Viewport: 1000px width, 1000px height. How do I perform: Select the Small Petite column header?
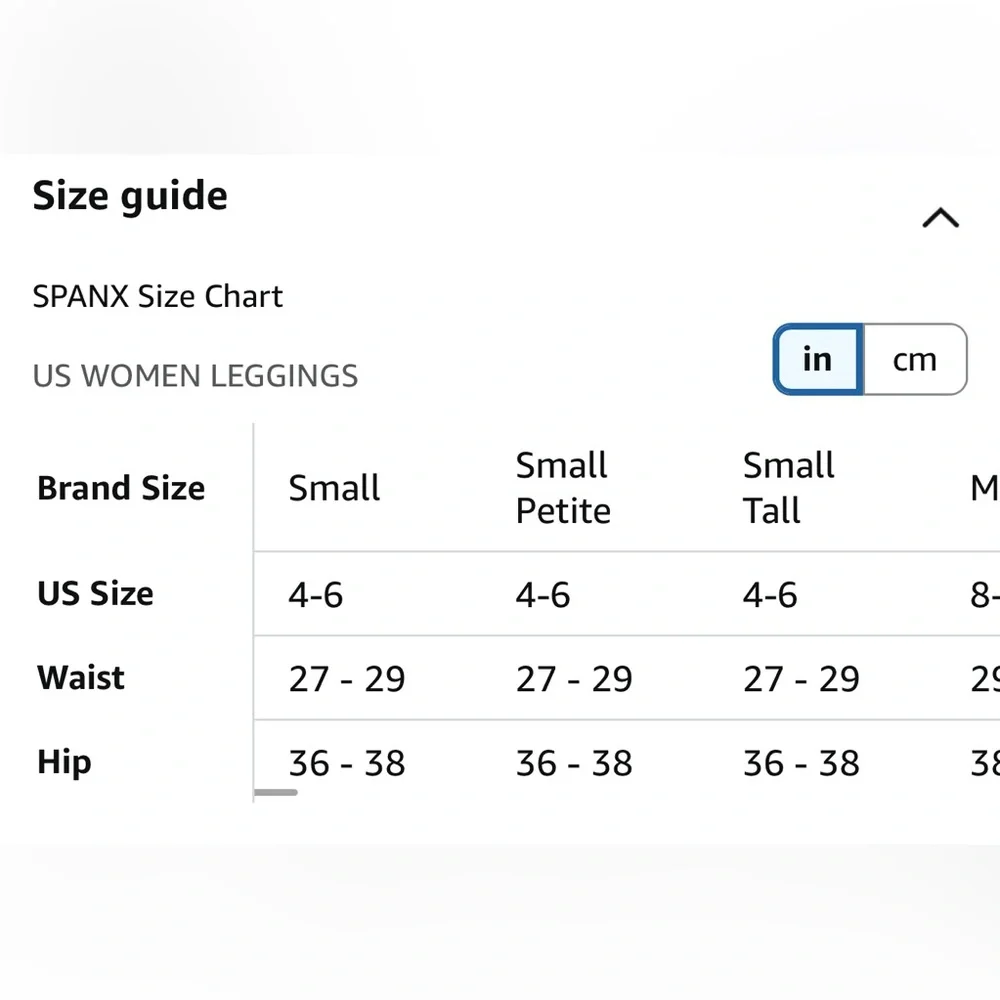click(563, 488)
